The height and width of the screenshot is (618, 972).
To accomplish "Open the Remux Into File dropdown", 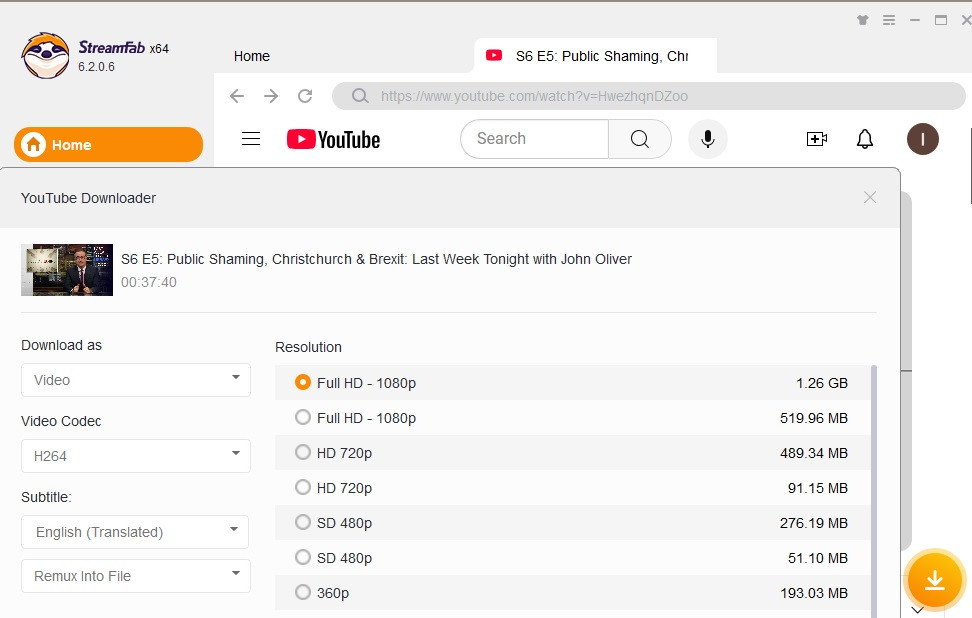I will (x=136, y=576).
